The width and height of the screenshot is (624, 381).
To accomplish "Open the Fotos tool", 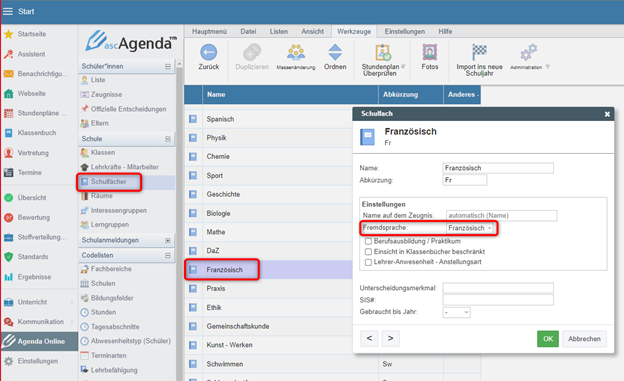I will tap(430, 57).
